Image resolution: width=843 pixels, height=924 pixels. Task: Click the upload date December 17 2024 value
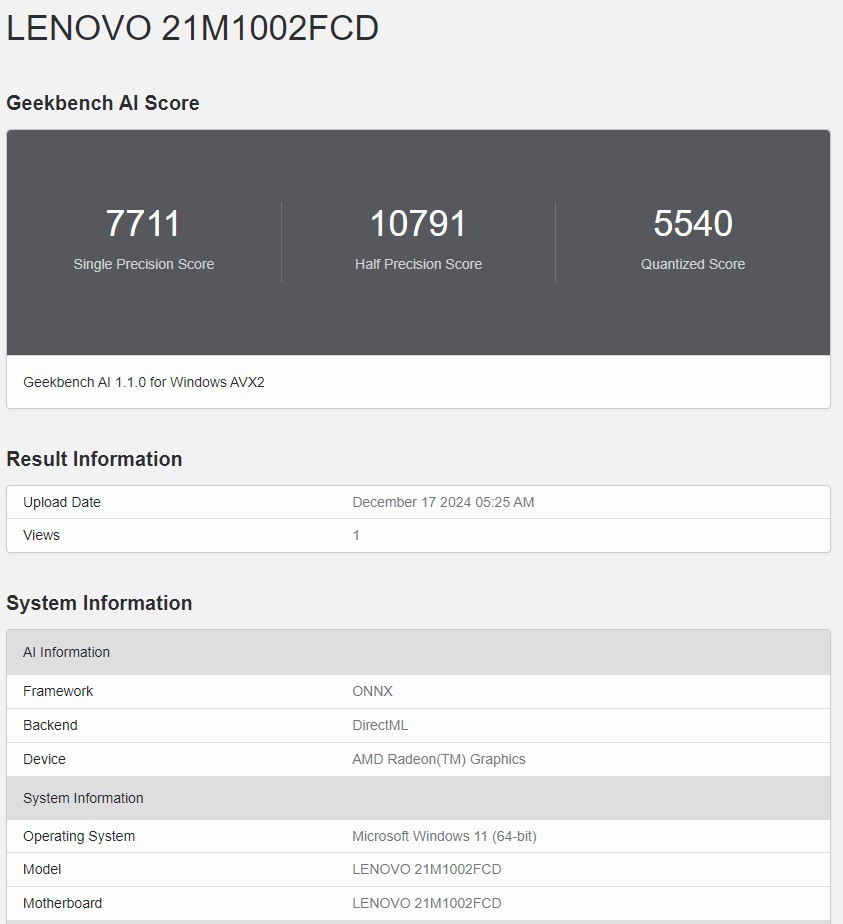(x=443, y=502)
